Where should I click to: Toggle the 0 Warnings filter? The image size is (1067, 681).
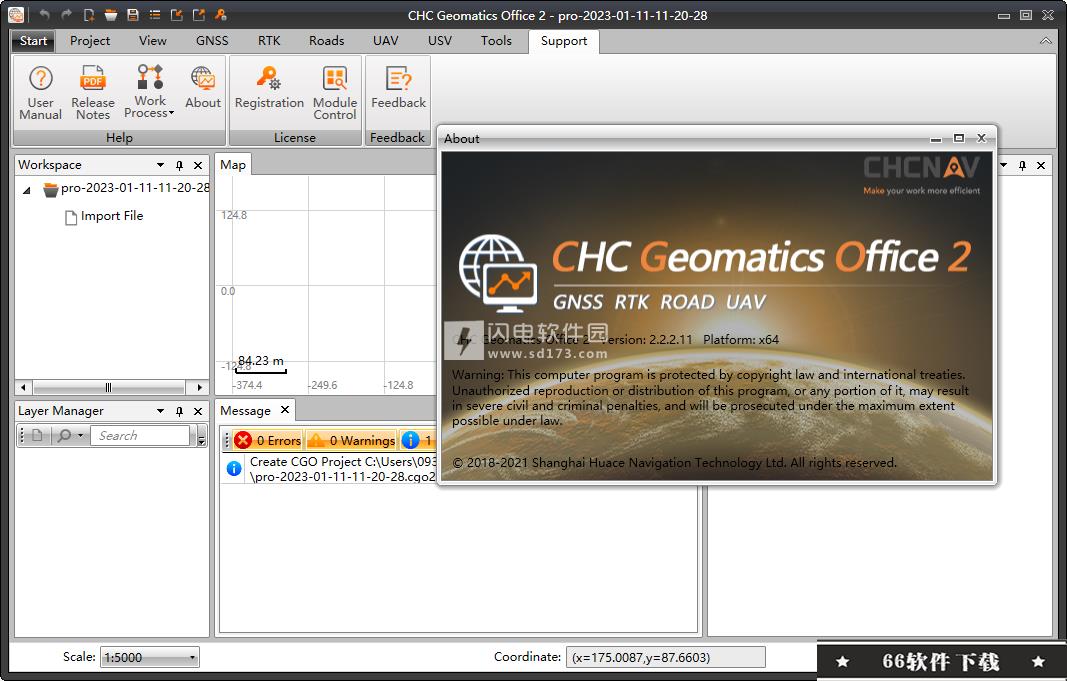351,441
